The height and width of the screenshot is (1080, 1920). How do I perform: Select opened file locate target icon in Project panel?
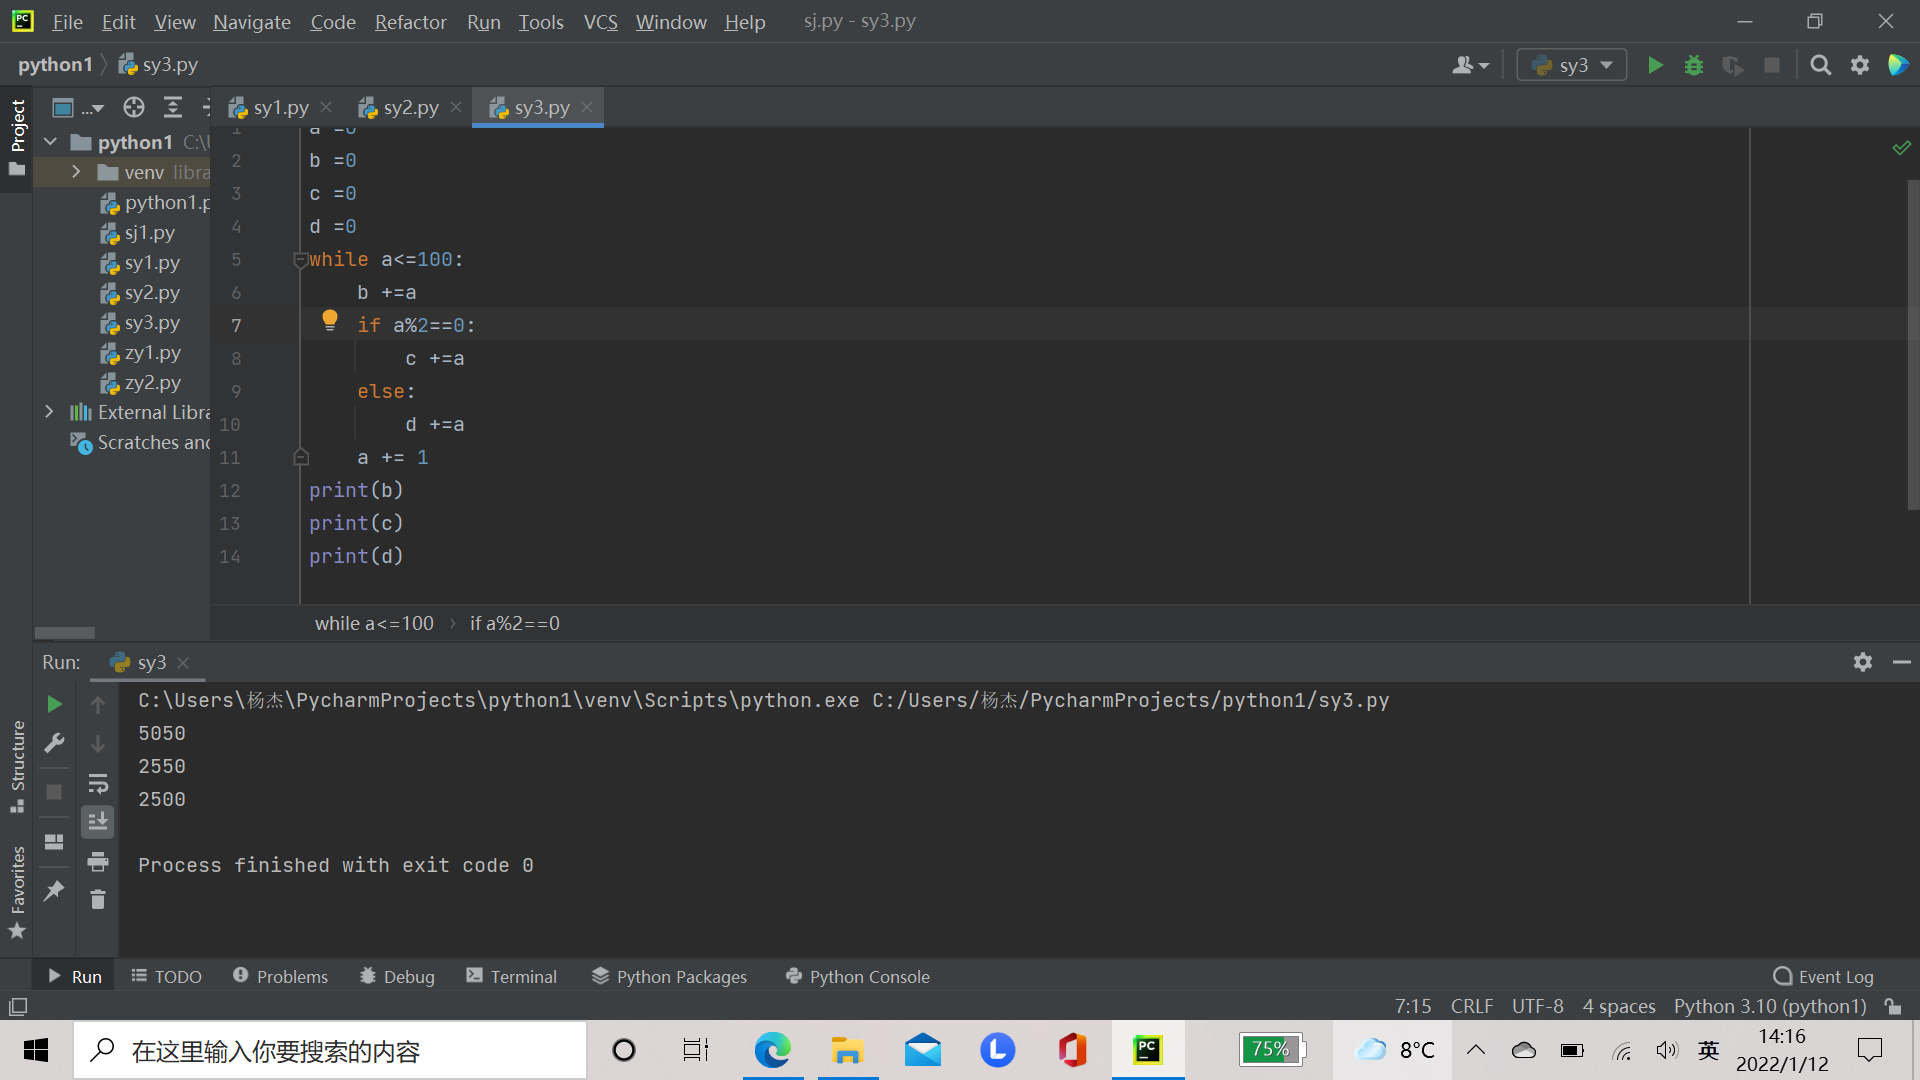(134, 107)
